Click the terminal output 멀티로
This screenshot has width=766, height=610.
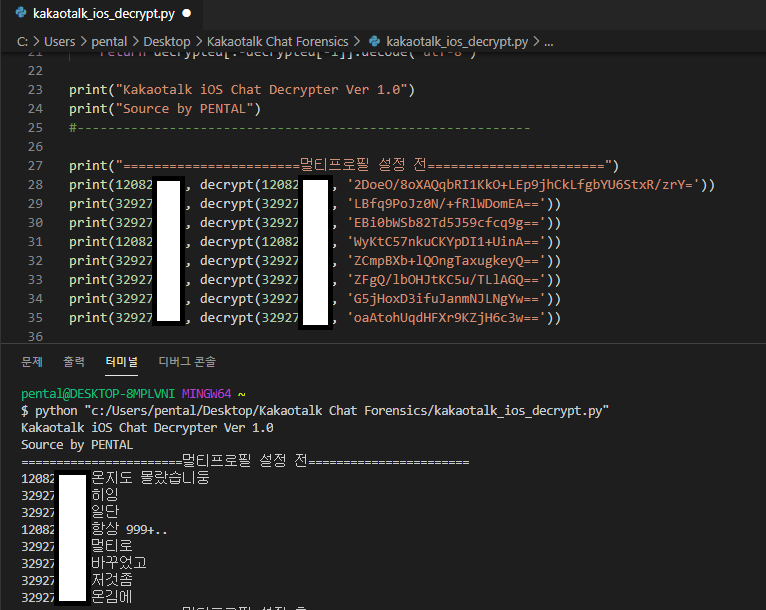tap(111, 546)
